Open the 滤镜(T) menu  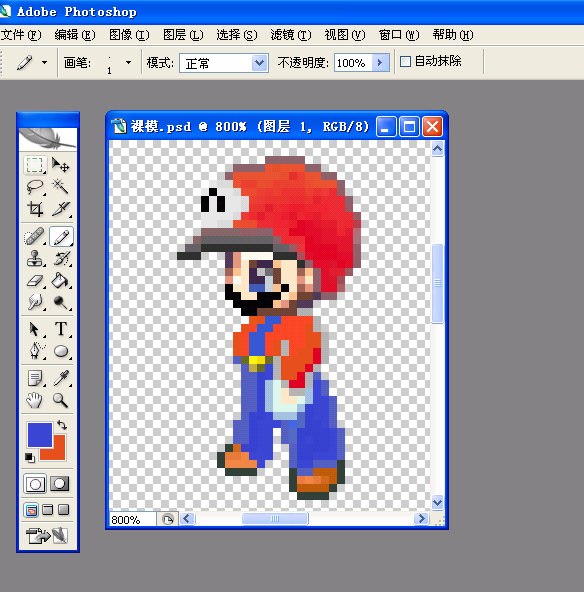click(291, 35)
